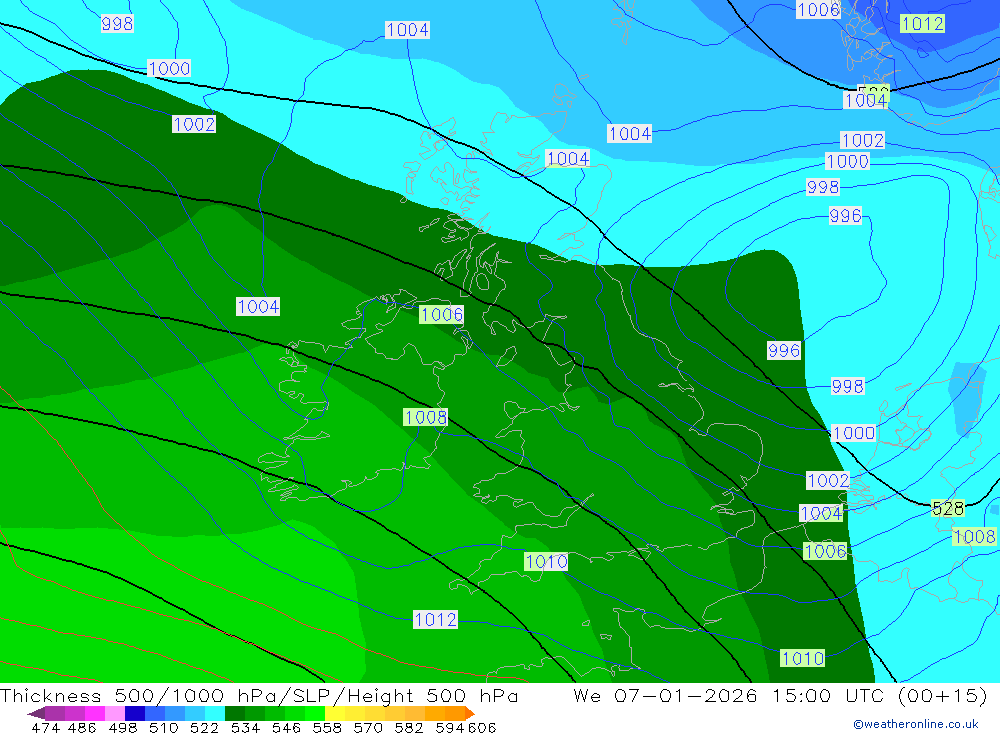This screenshot has height=733, width=1000.
Task: Click the 1008 label at the right edge
Action: [x=974, y=537]
